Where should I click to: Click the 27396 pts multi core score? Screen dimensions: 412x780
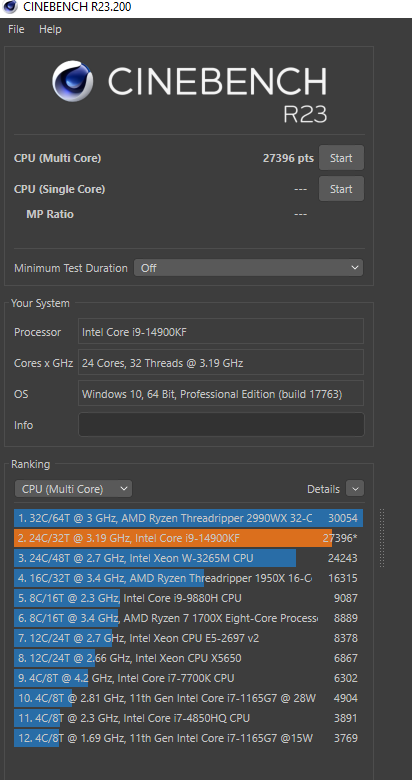(288, 158)
